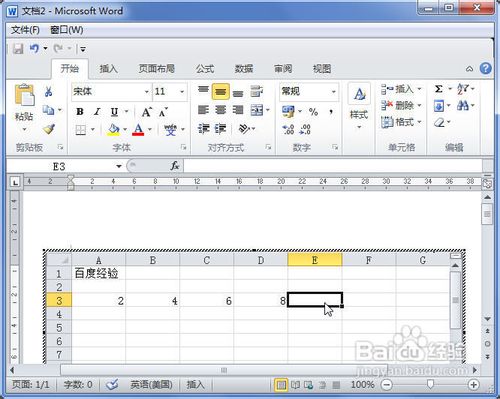Apply red font color A

pyautogui.click(x=138, y=129)
